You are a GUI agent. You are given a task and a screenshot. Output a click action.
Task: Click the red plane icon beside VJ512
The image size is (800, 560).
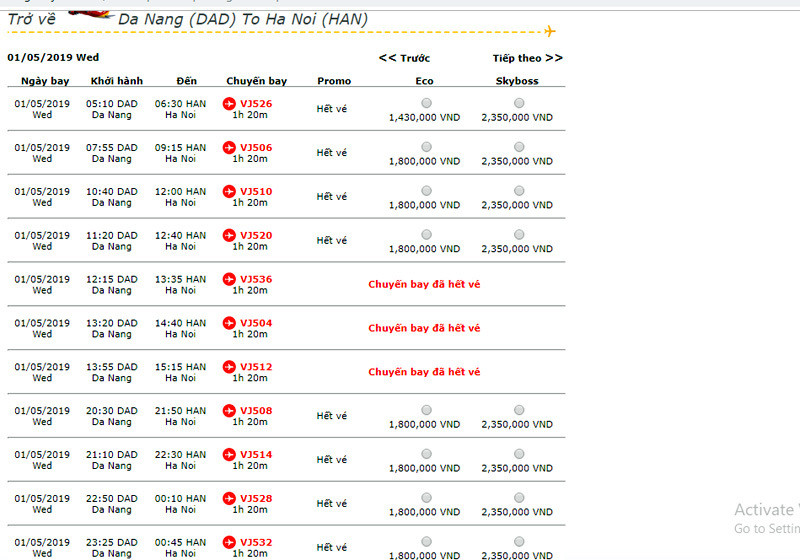tap(229, 367)
